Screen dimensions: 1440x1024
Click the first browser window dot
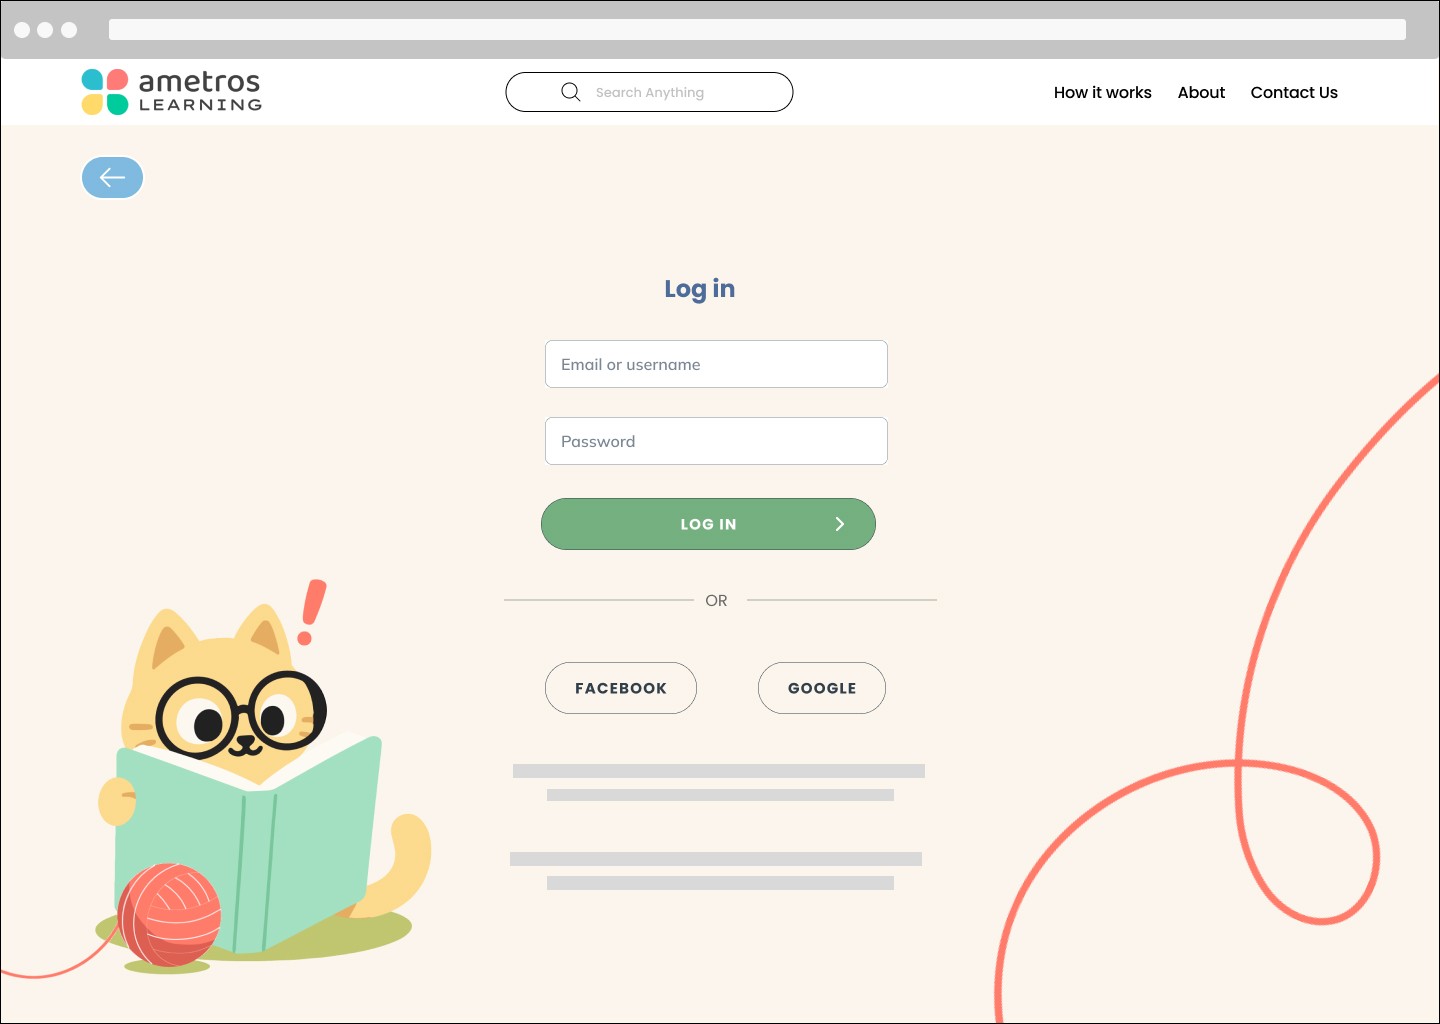pos(22,30)
